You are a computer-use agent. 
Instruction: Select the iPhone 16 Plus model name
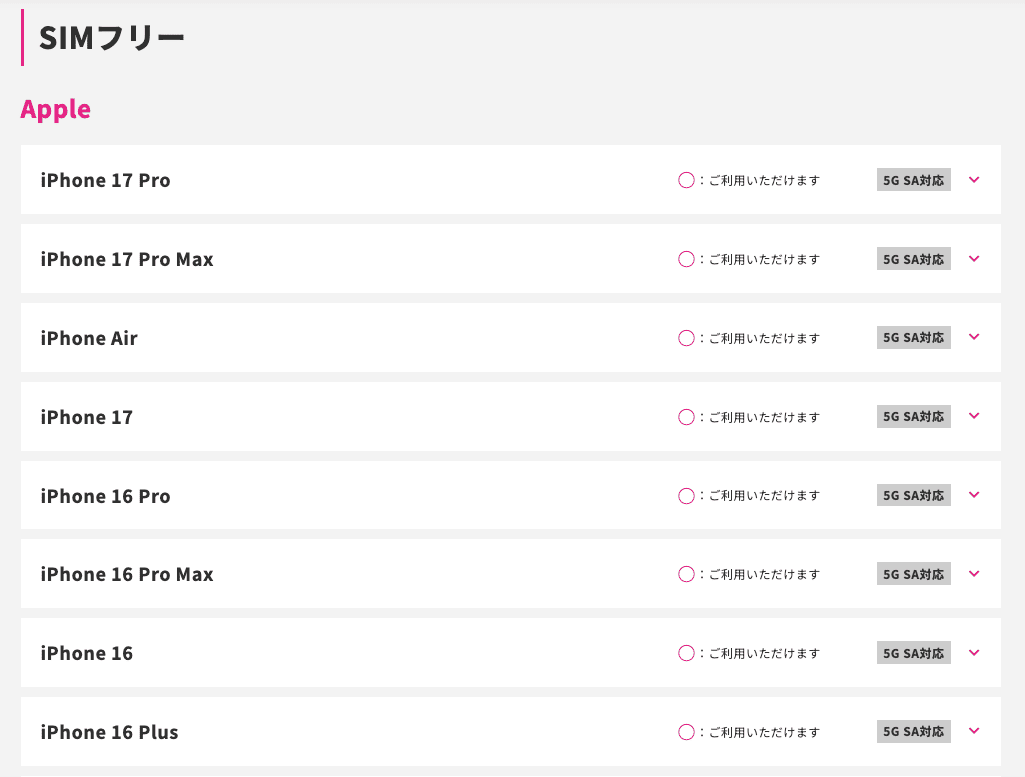point(109,732)
